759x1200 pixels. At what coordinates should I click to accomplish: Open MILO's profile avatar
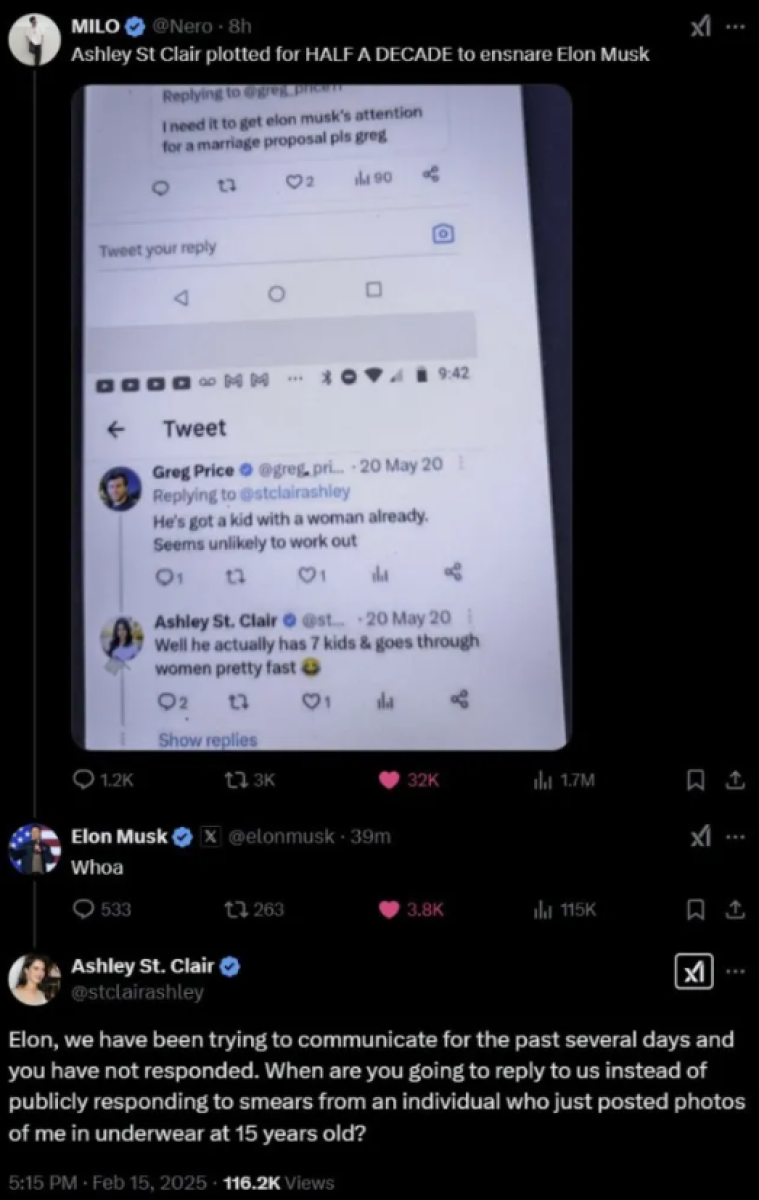tap(33, 38)
